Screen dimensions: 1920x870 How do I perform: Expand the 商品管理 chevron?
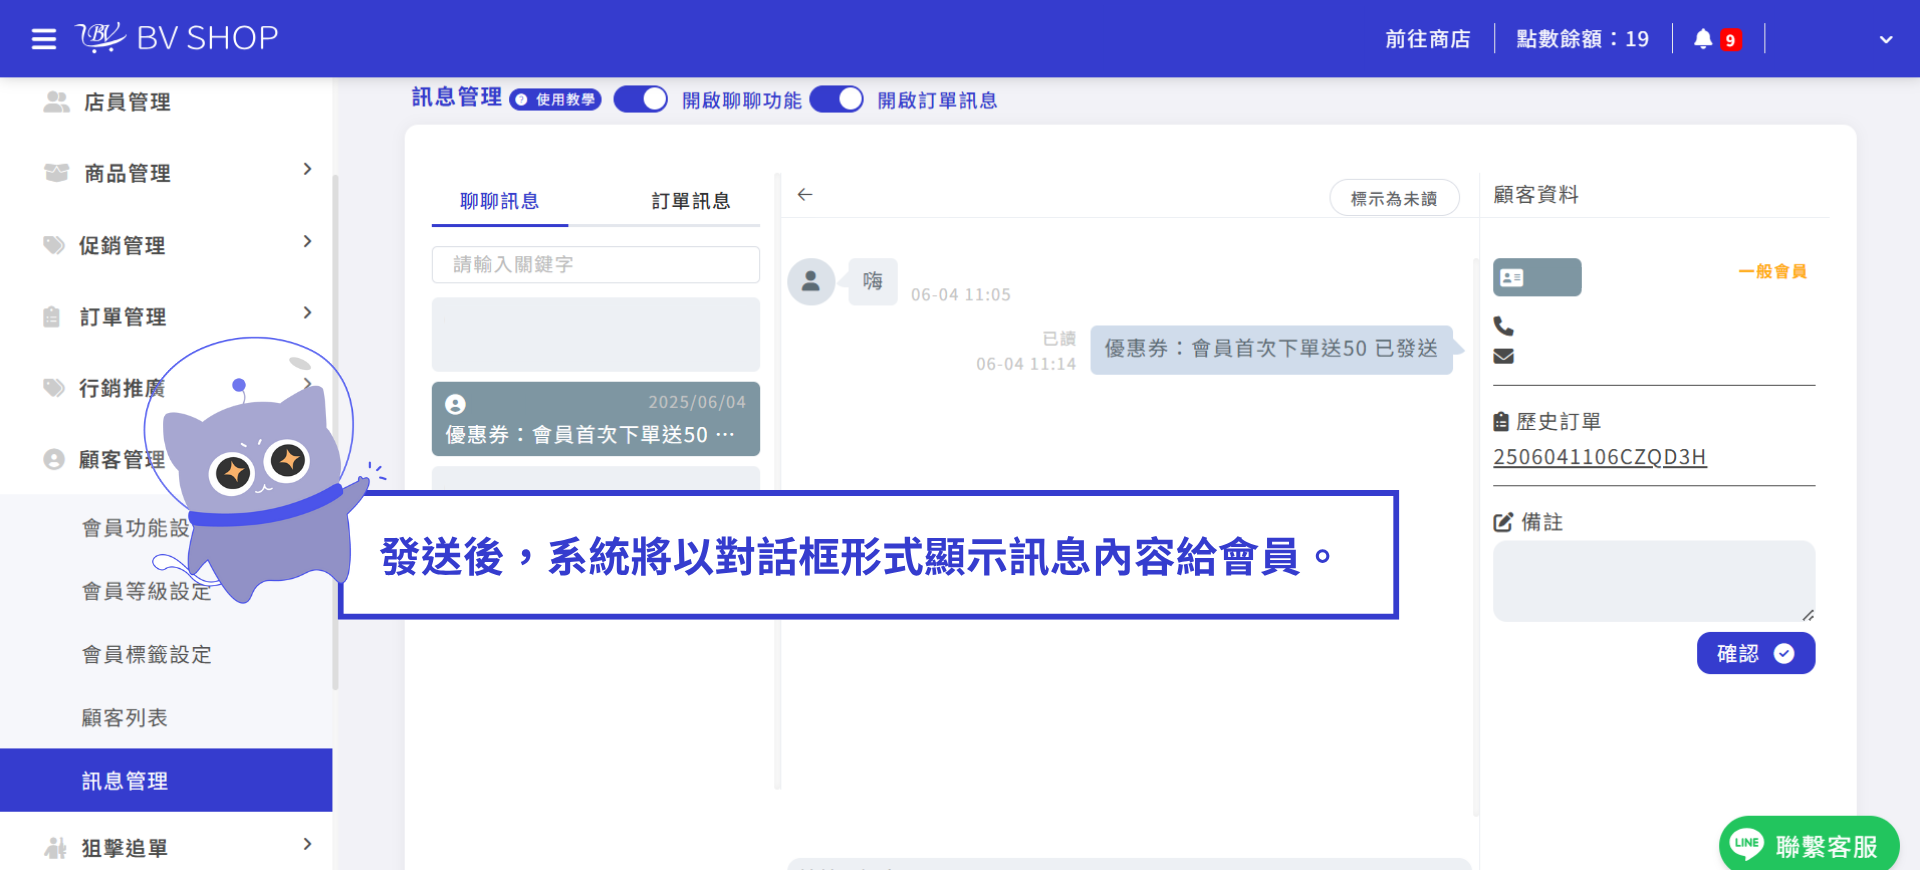pos(307,169)
